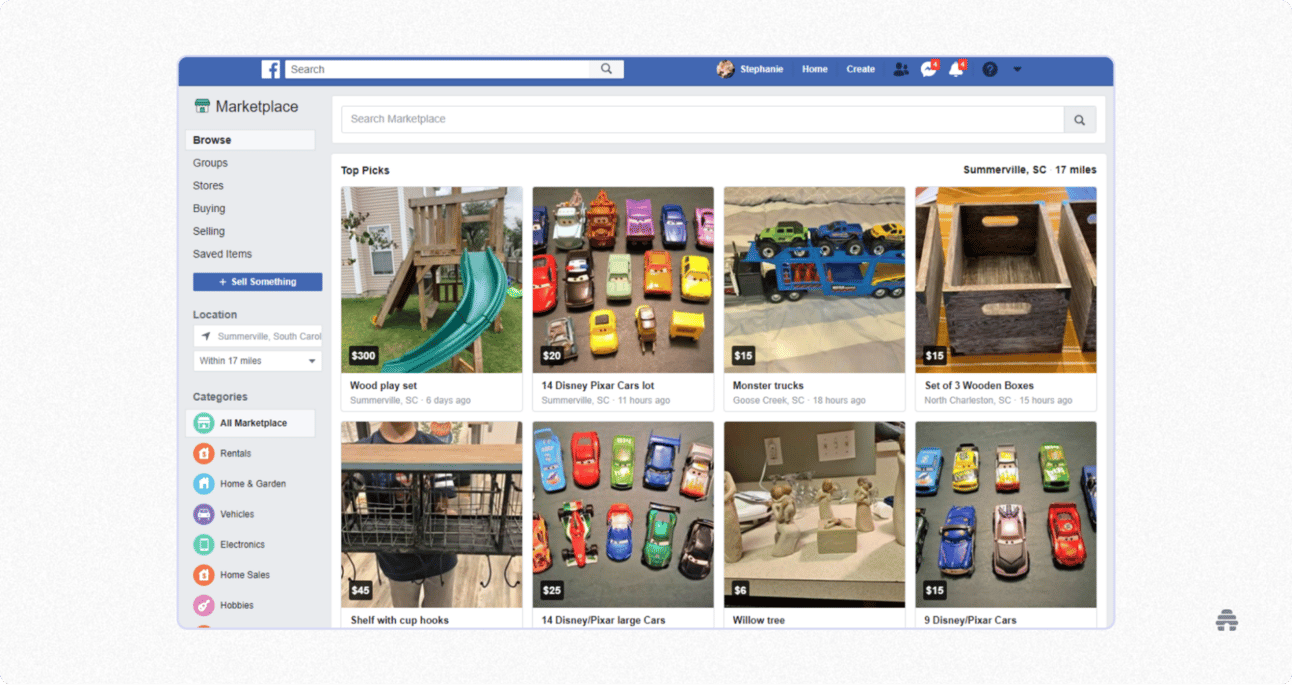Click the "Set of 3 Wooden Boxes" title

click(x=979, y=386)
